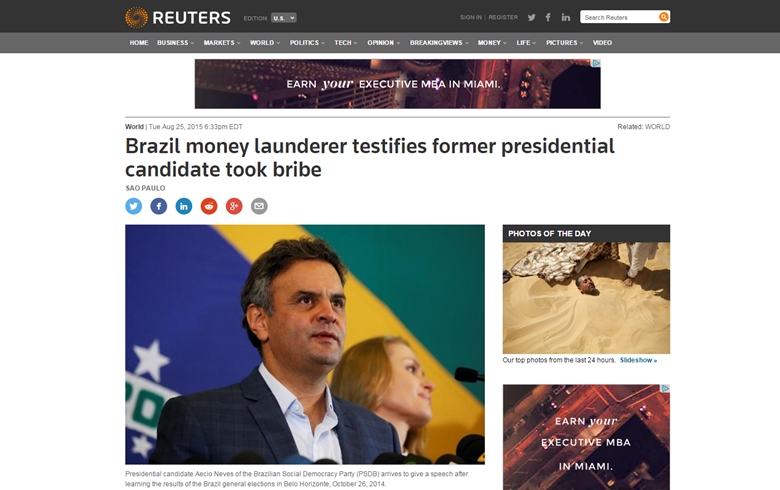Click the Sign In link
Image resolution: width=780 pixels, height=490 pixels.
[471, 17]
